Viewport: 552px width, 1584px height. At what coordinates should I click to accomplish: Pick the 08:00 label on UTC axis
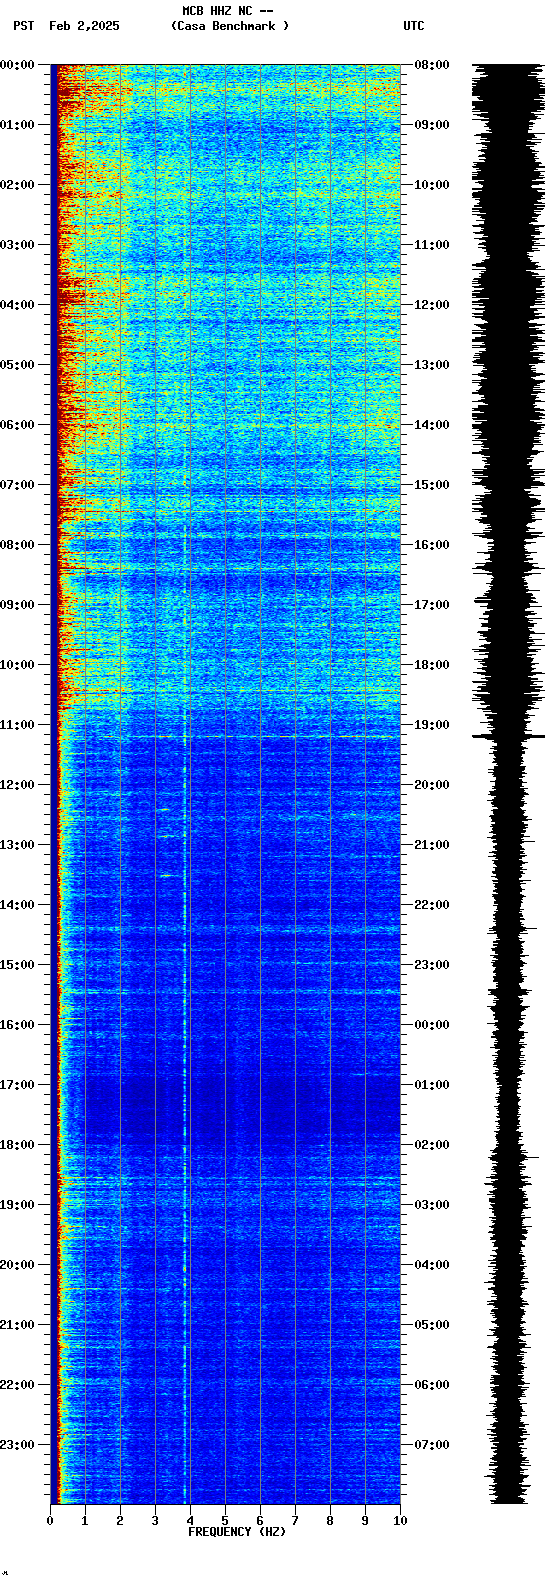click(x=431, y=65)
